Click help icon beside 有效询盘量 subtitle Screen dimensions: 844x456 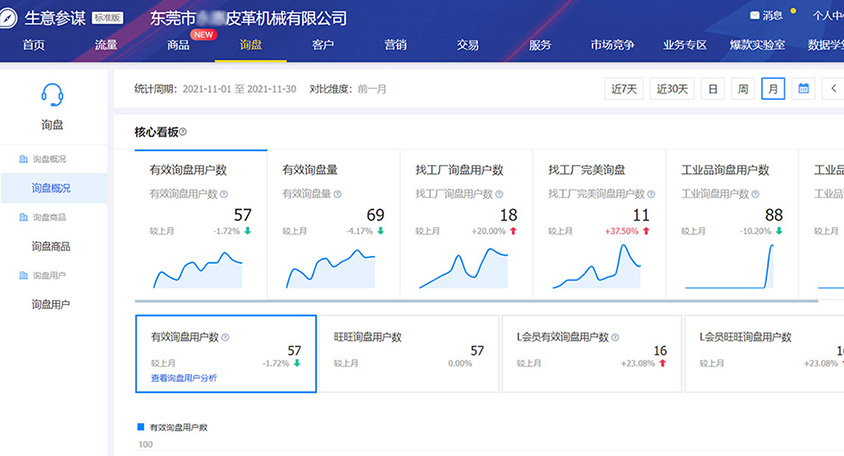337,194
